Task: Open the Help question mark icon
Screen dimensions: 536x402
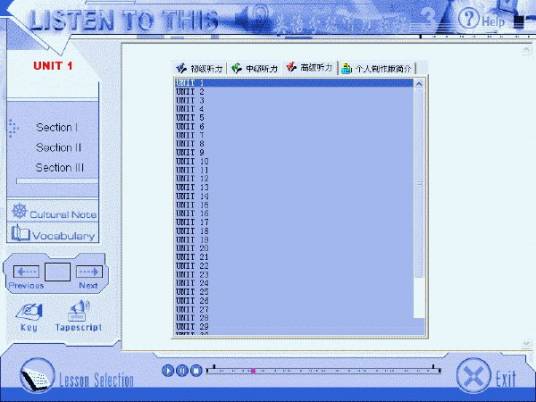Action: click(469, 19)
